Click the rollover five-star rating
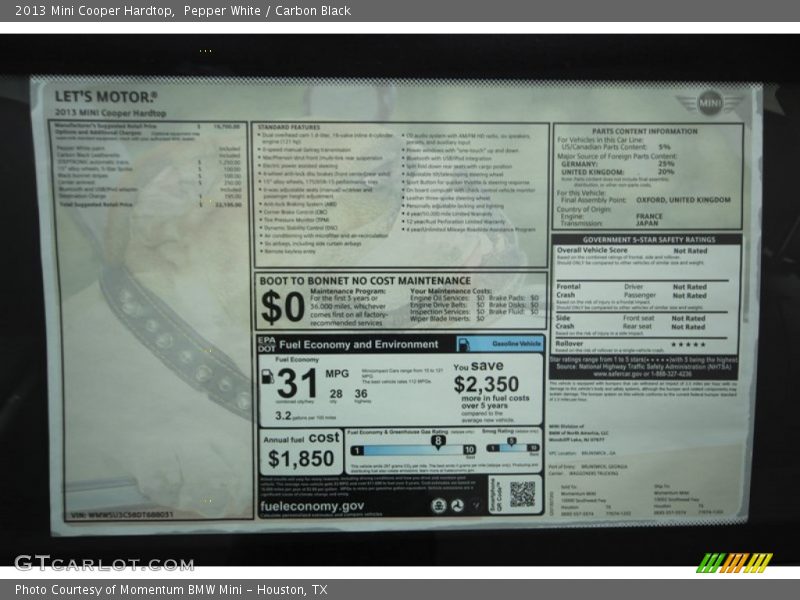Image resolution: width=800 pixels, height=600 pixels. point(688,345)
